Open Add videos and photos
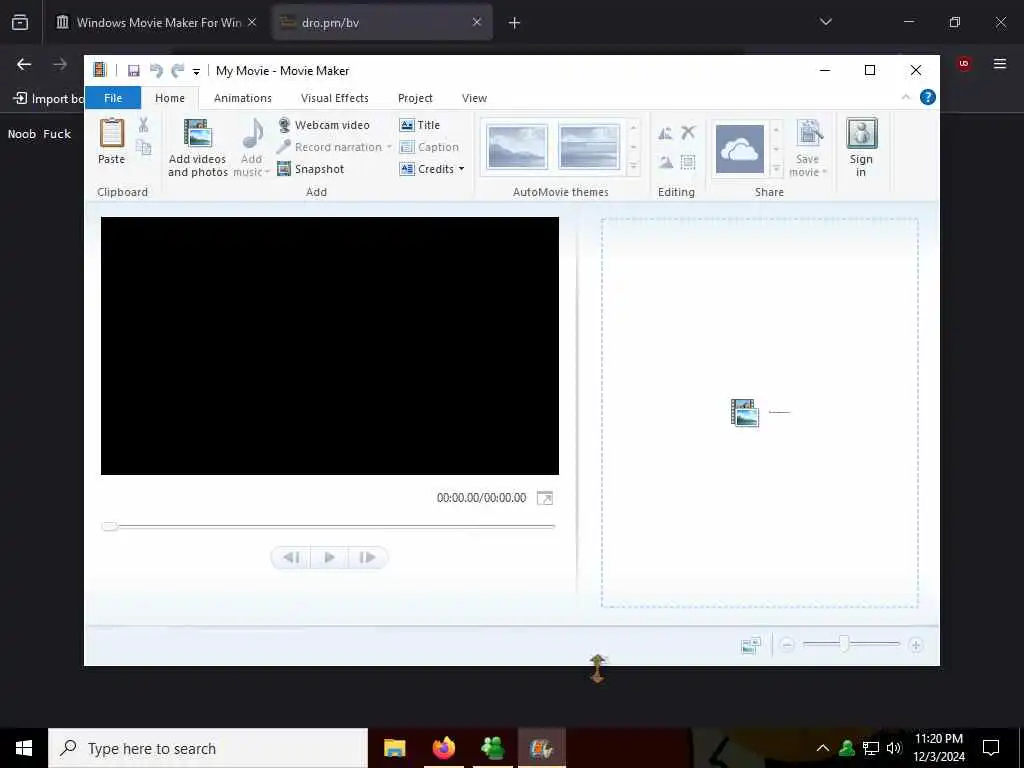 pos(197,148)
